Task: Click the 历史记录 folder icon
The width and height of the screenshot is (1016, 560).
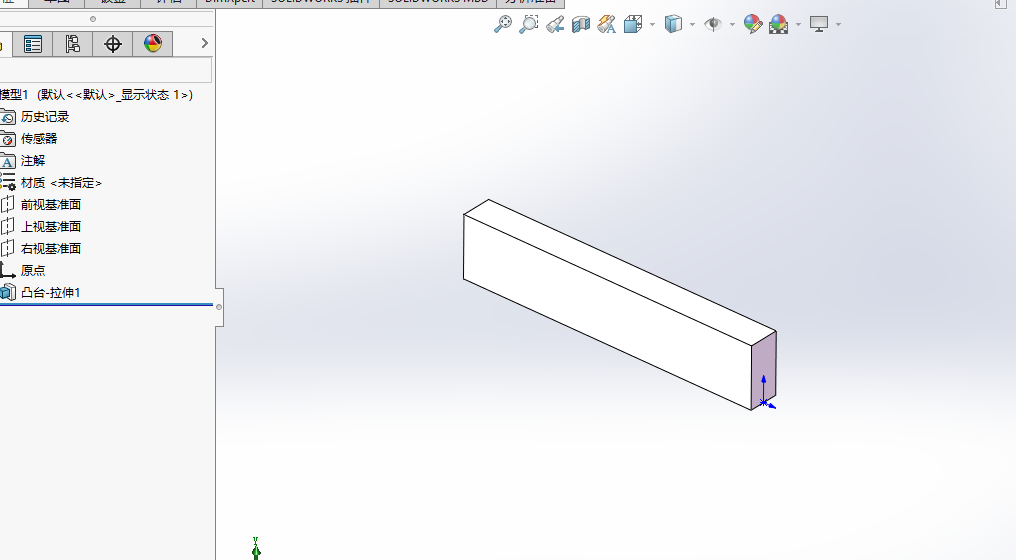Action: (7, 117)
